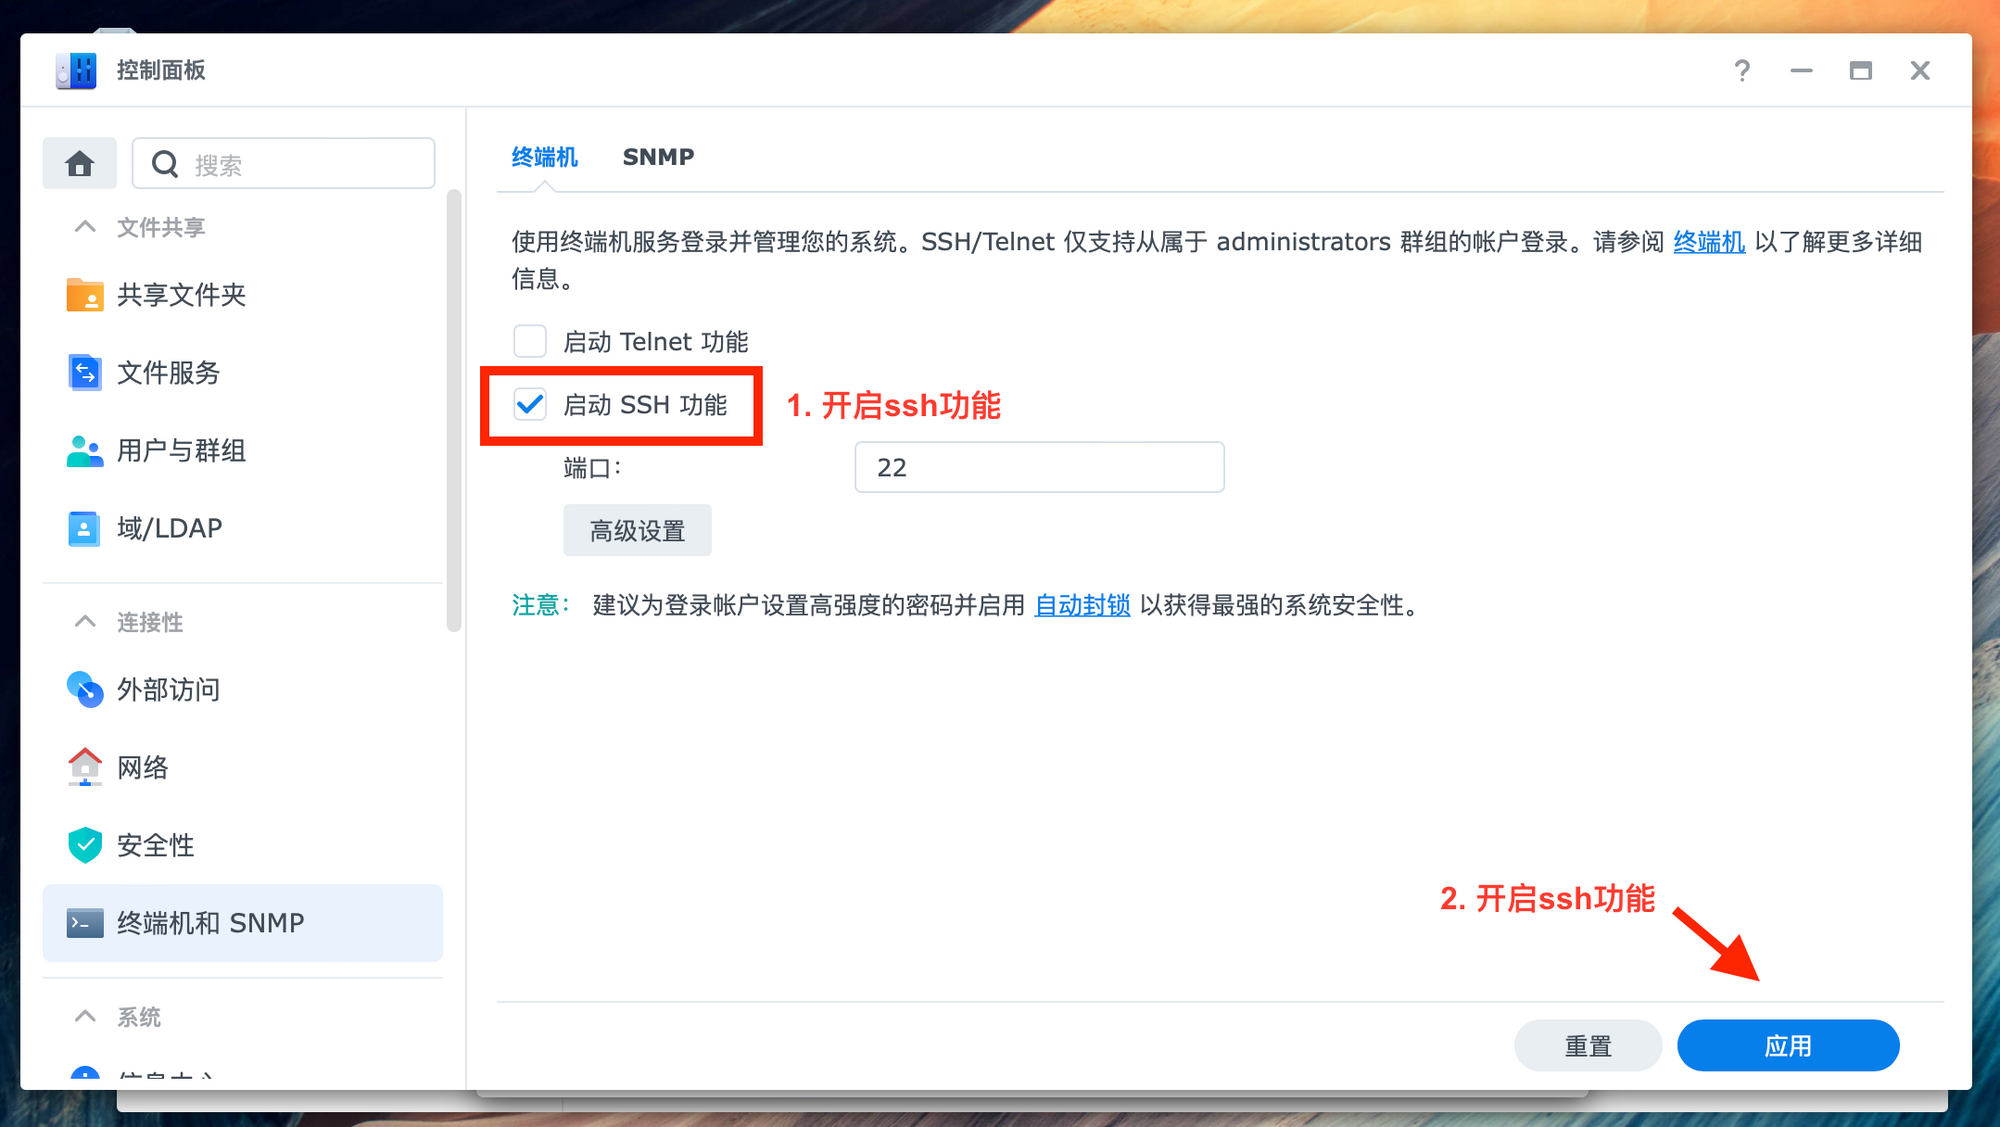This screenshot has height=1127, width=2000.
Task: Open Network via its house icon
Action: (85, 767)
